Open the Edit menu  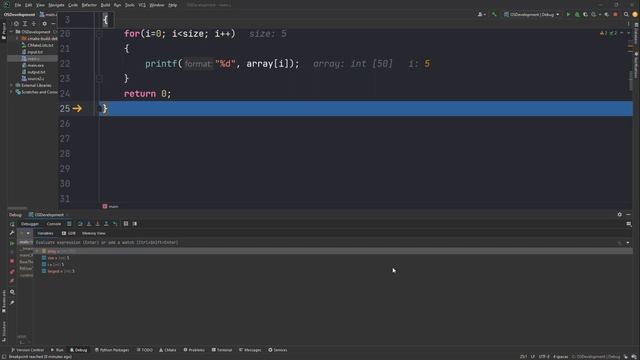click(28, 5)
